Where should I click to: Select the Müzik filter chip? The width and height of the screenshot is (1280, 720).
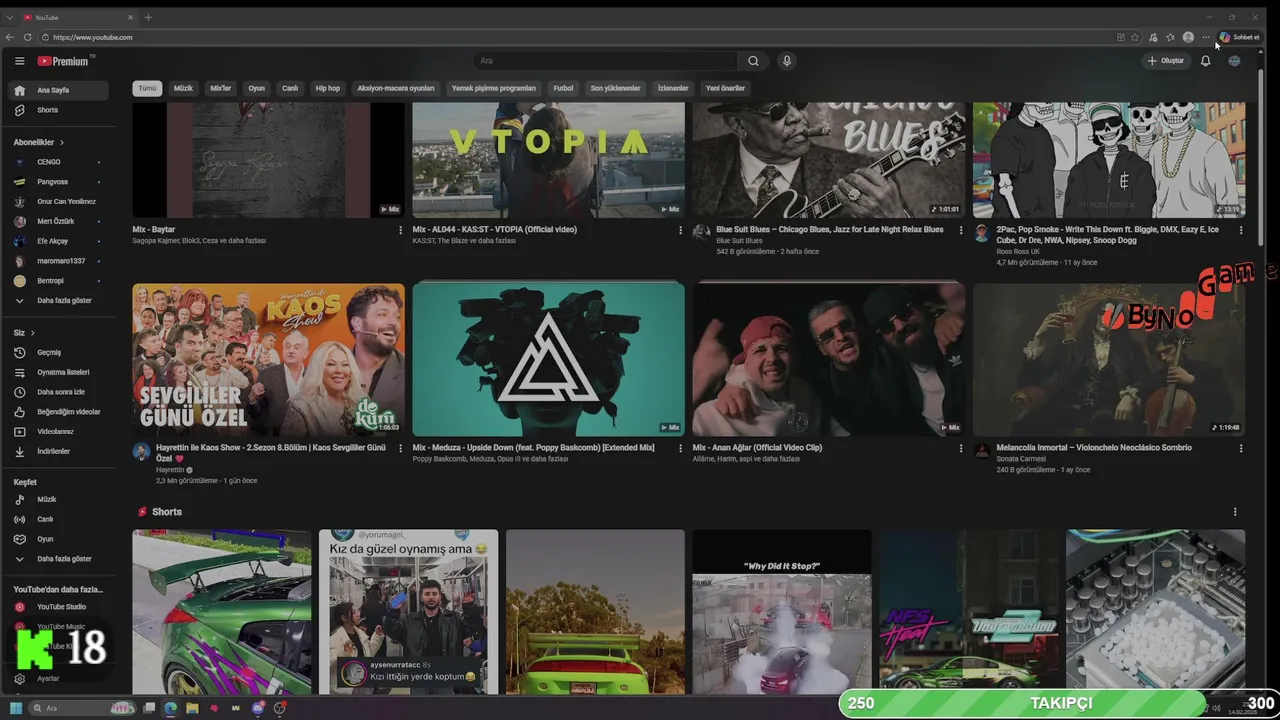pos(183,88)
